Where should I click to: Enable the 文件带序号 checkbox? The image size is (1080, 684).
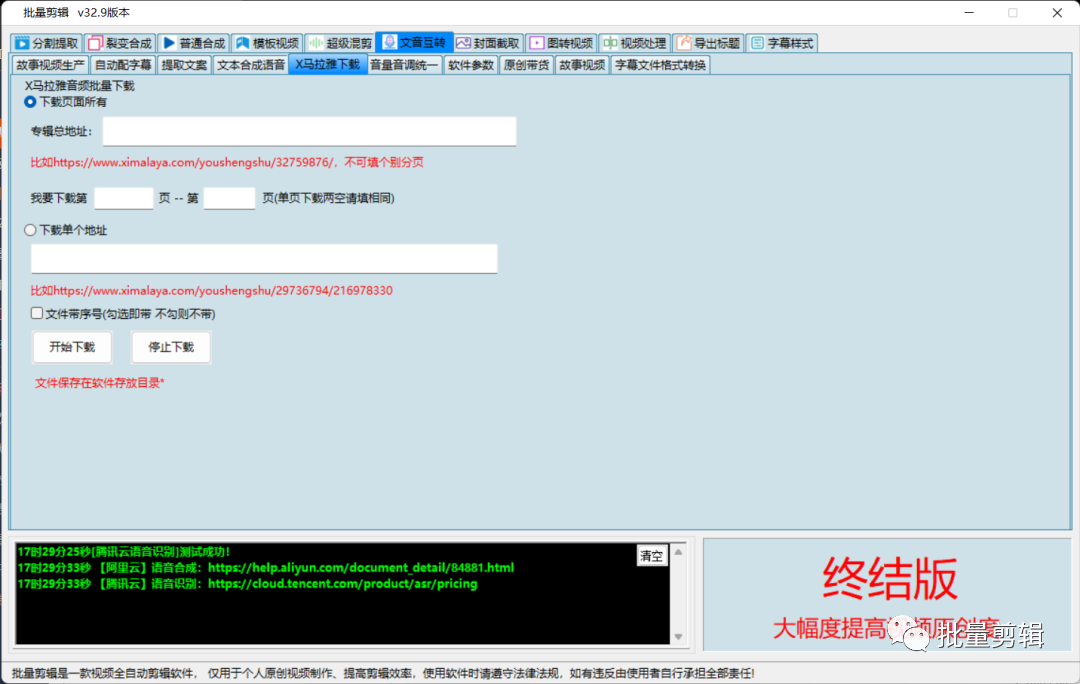(x=37, y=313)
